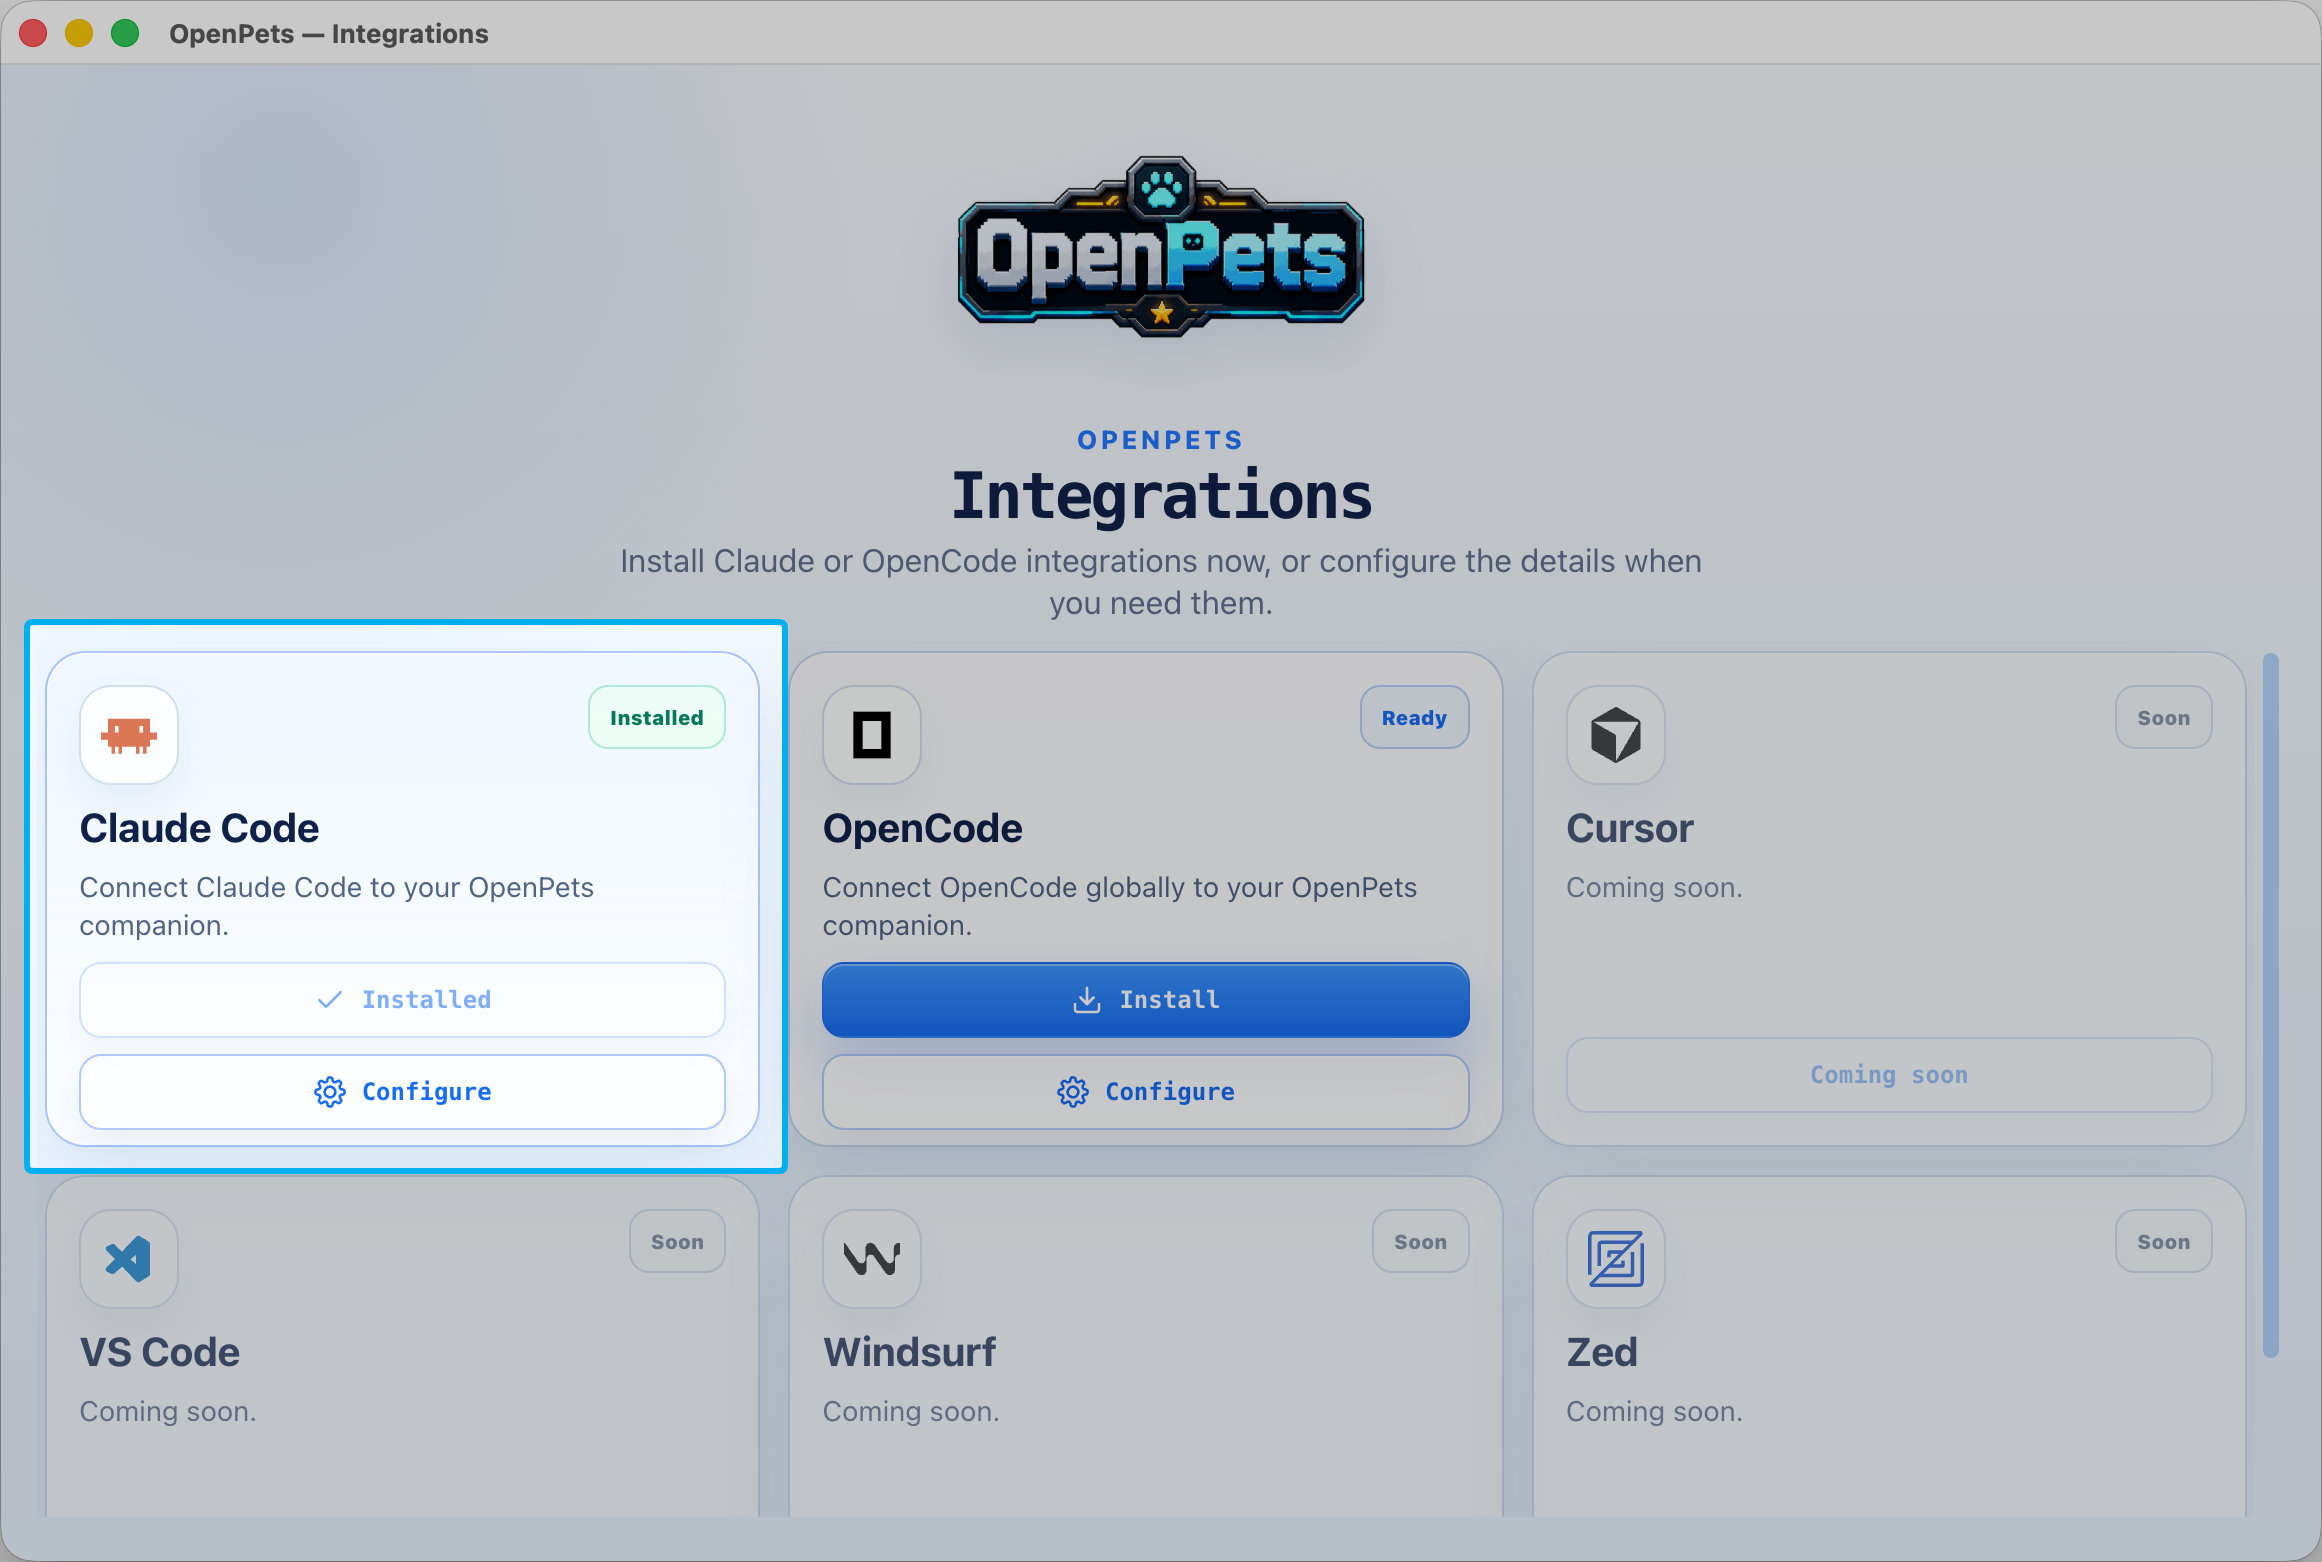Click the Soon badge on VS Code card
This screenshot has width=2322, height=1562.
[x=678, y=1242]
